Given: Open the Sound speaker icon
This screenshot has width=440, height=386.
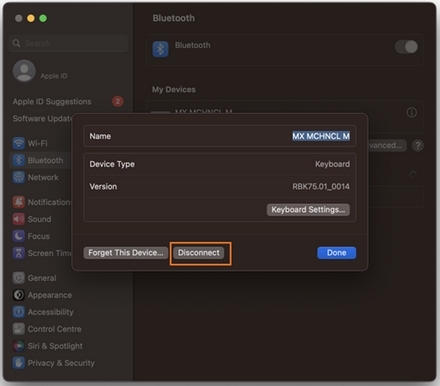Looking at the screenshot, I should (19, 219).
